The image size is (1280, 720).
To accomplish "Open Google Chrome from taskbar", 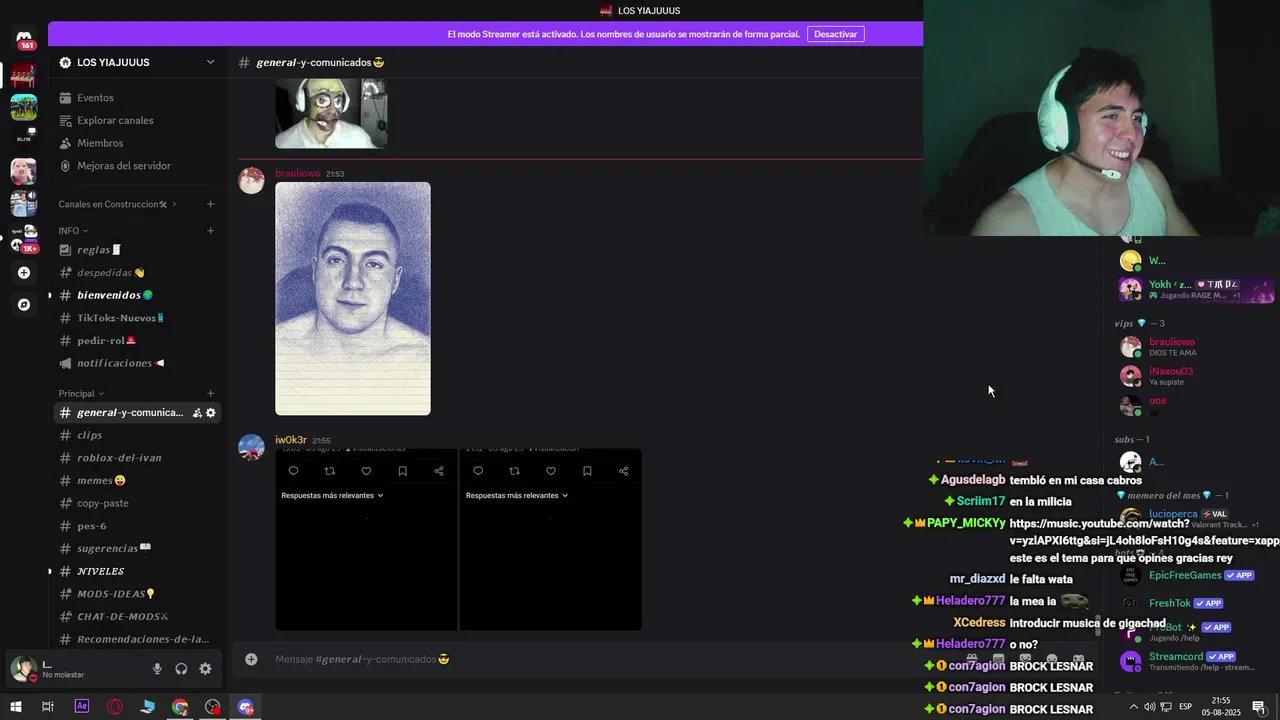I will tap(180, 707).
